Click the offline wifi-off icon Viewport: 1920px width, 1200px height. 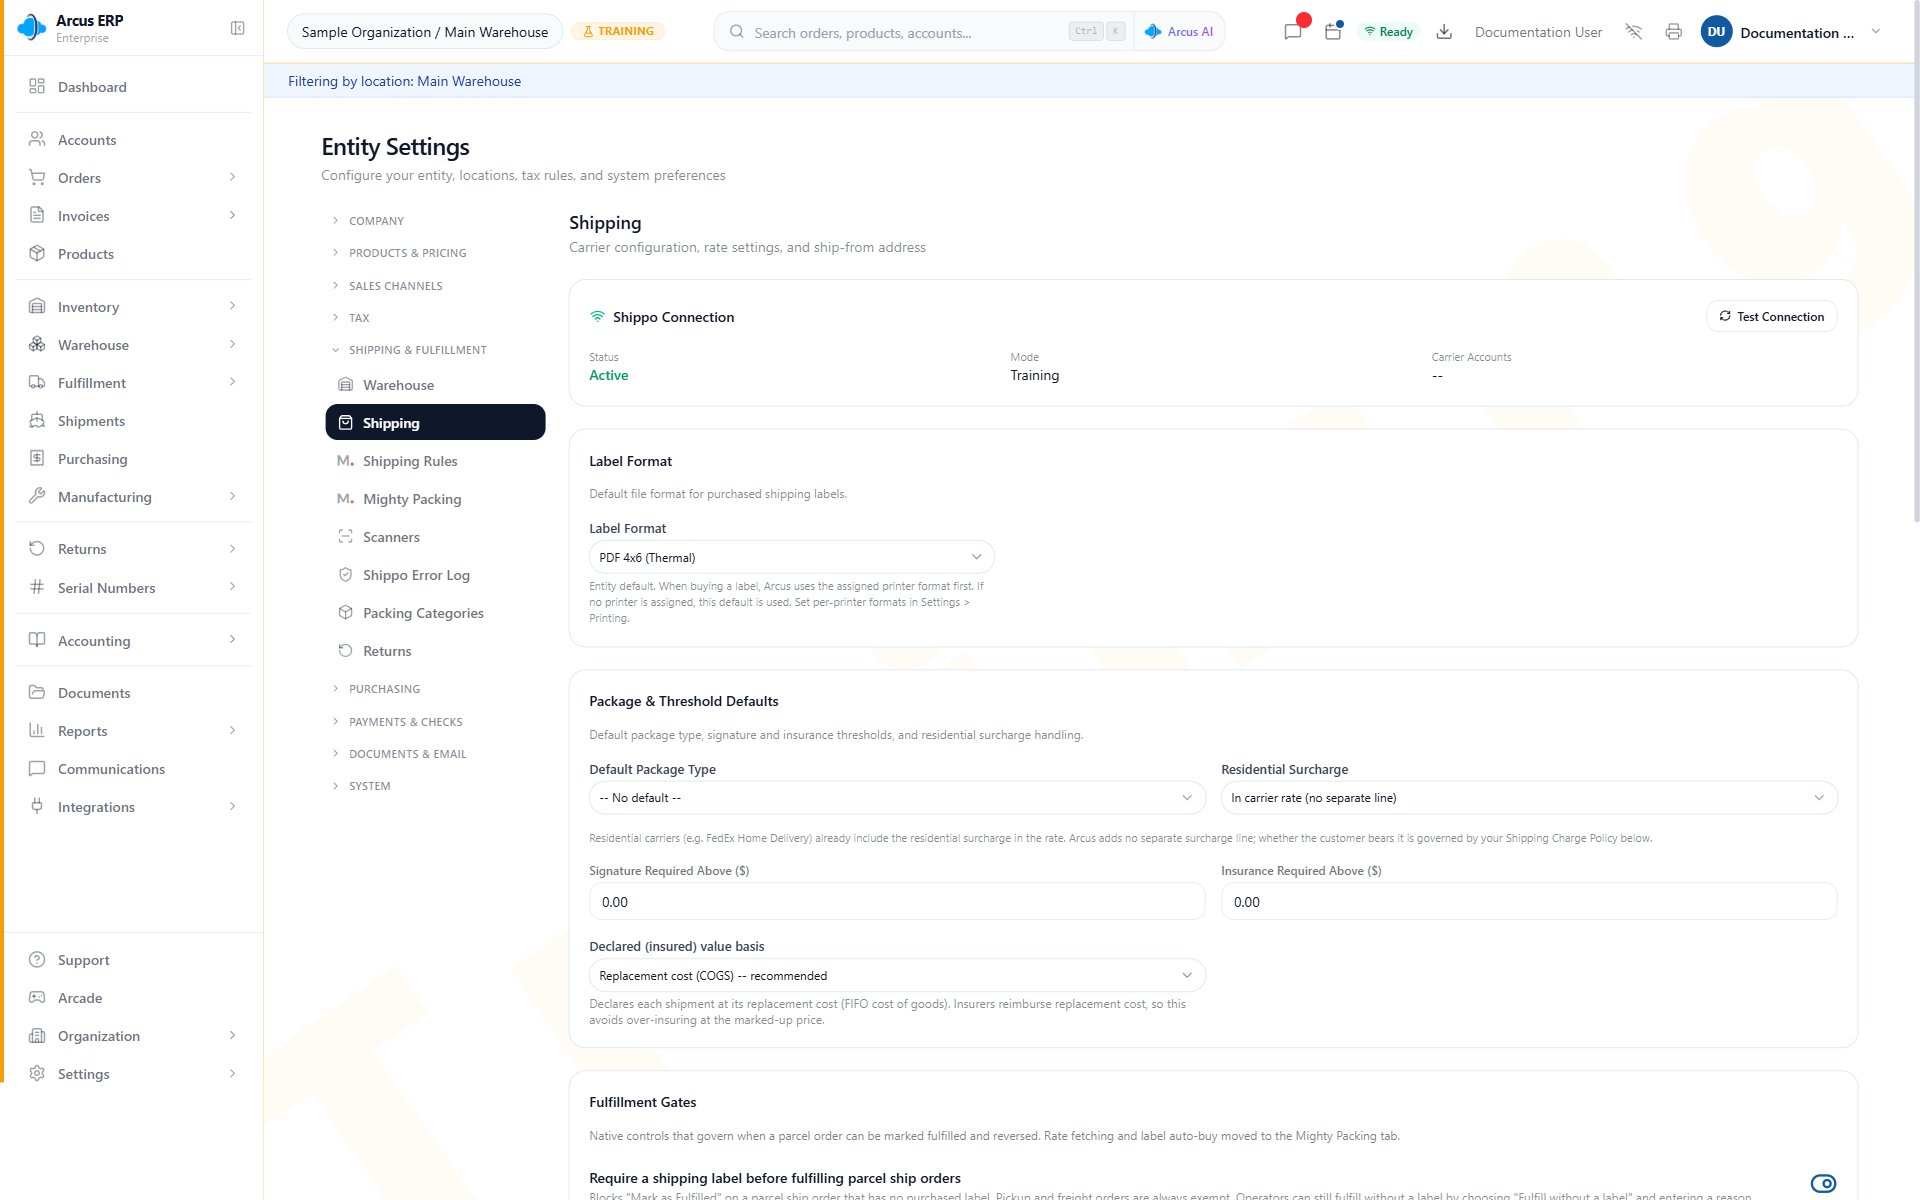pyautogui.click(x=1634, y=32)
